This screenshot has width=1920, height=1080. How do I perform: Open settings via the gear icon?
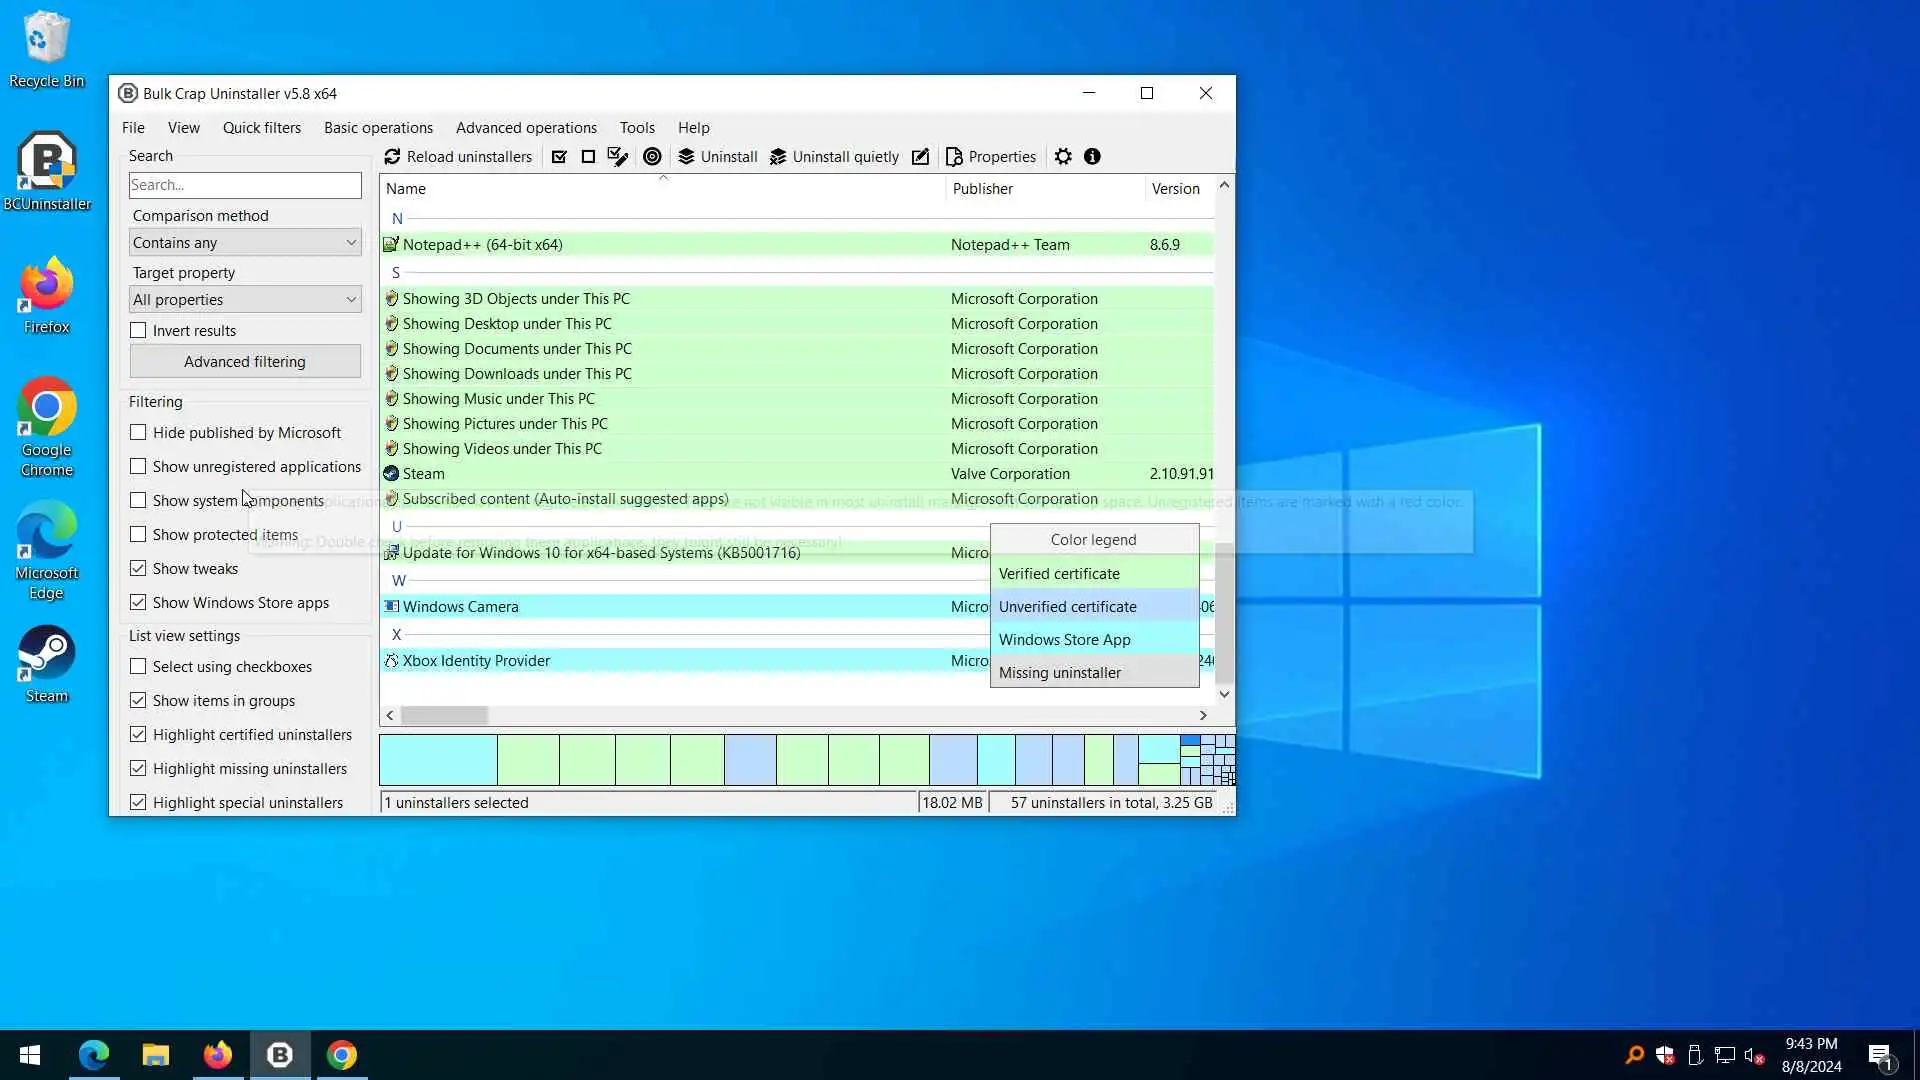[1063, 157]
